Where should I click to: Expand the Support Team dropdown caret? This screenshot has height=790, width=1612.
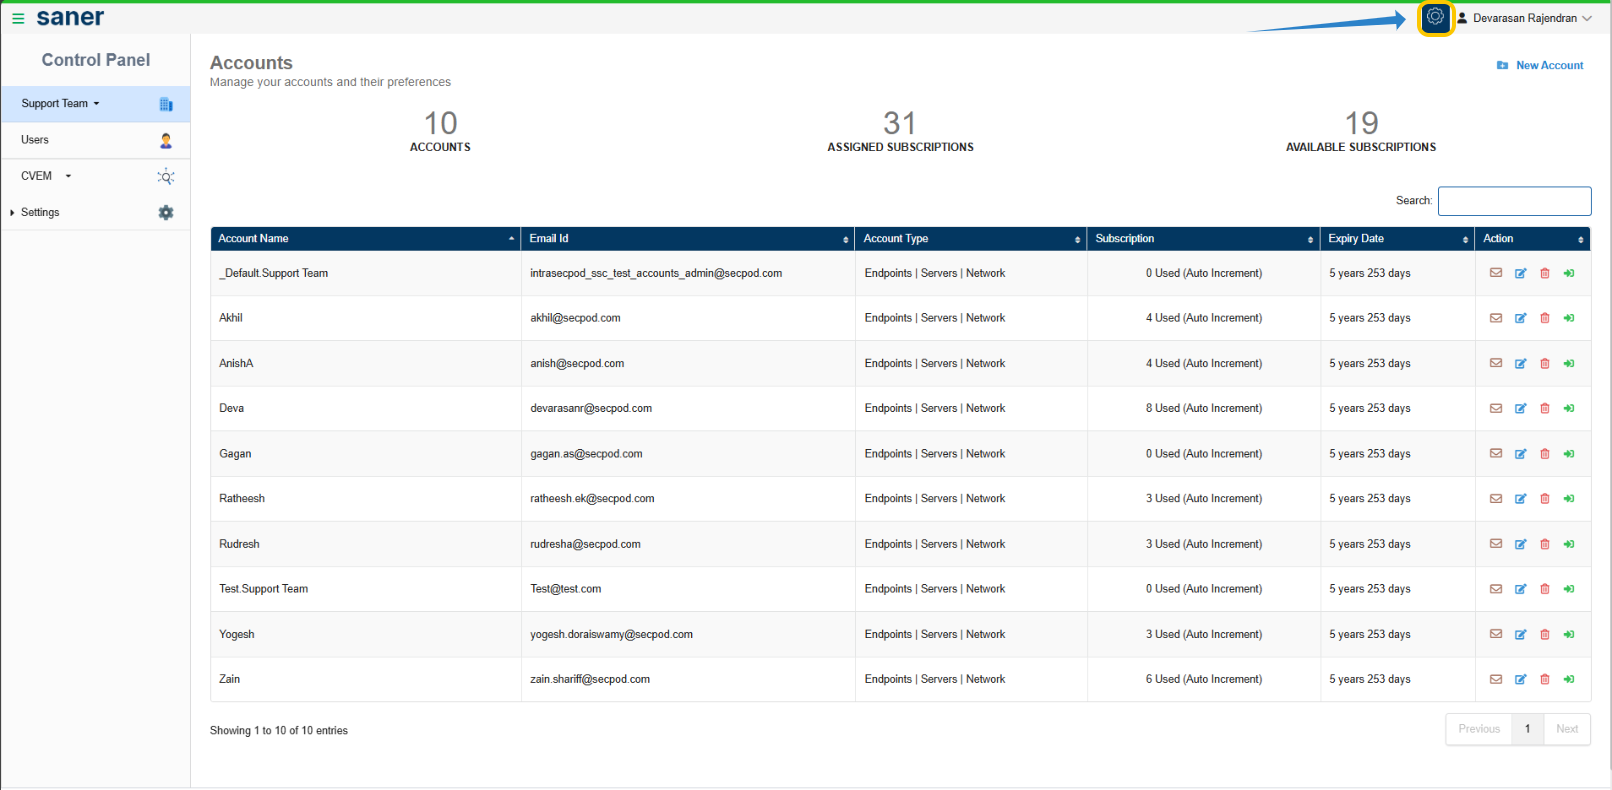click(97, 104)
